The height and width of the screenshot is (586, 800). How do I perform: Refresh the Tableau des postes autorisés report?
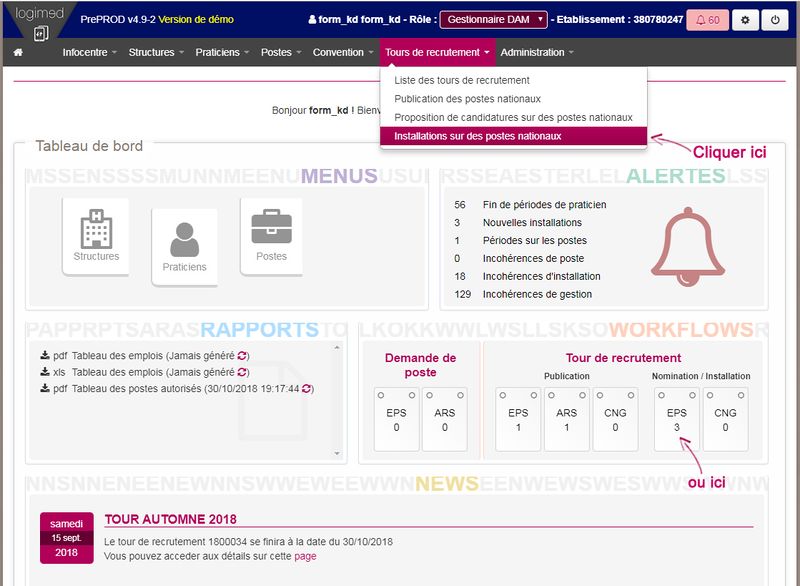point(306,389)
